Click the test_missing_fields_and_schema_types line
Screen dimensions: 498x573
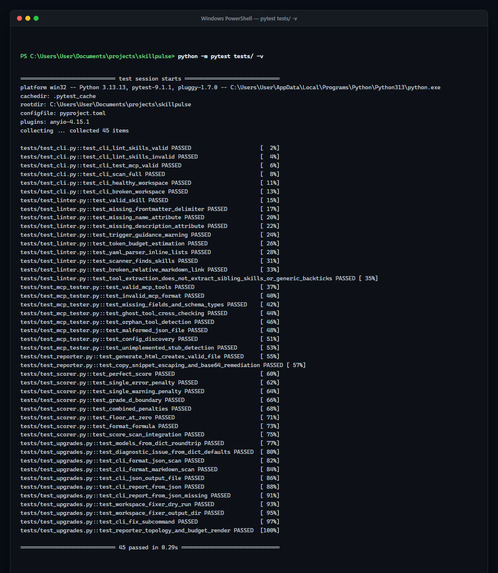pyautogui.click(x=150, y=304)
